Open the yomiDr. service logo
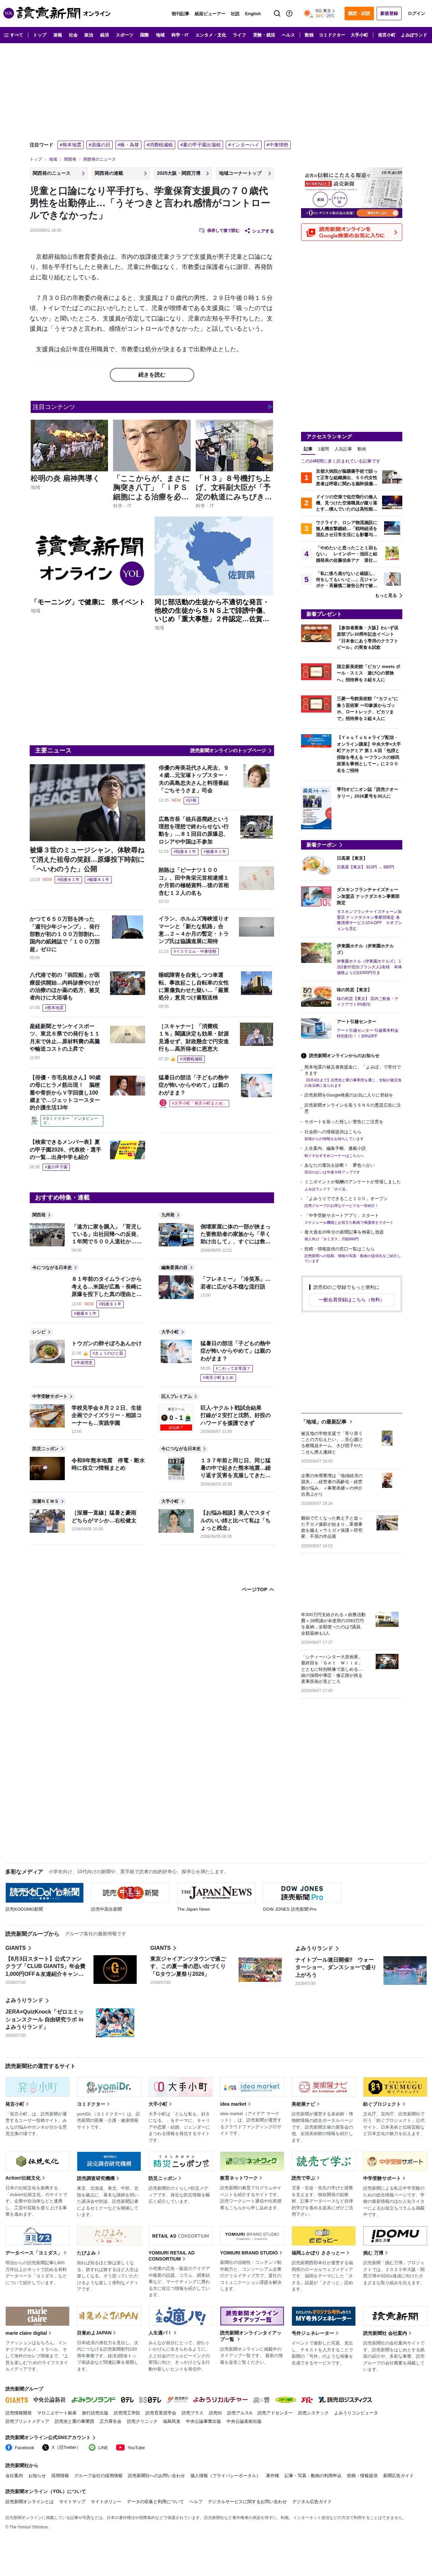 coord(109,2087)
